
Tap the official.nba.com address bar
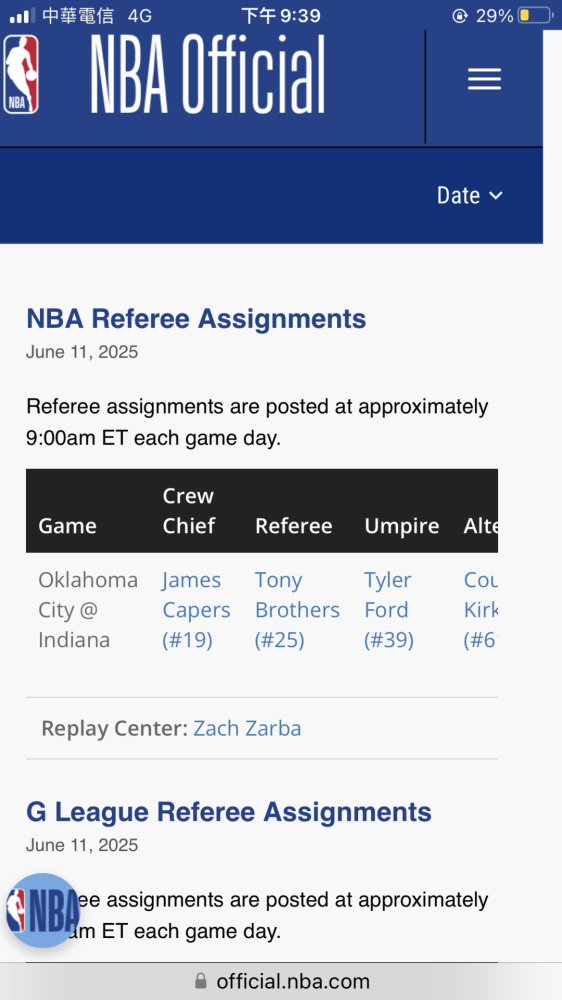(281, 981)
